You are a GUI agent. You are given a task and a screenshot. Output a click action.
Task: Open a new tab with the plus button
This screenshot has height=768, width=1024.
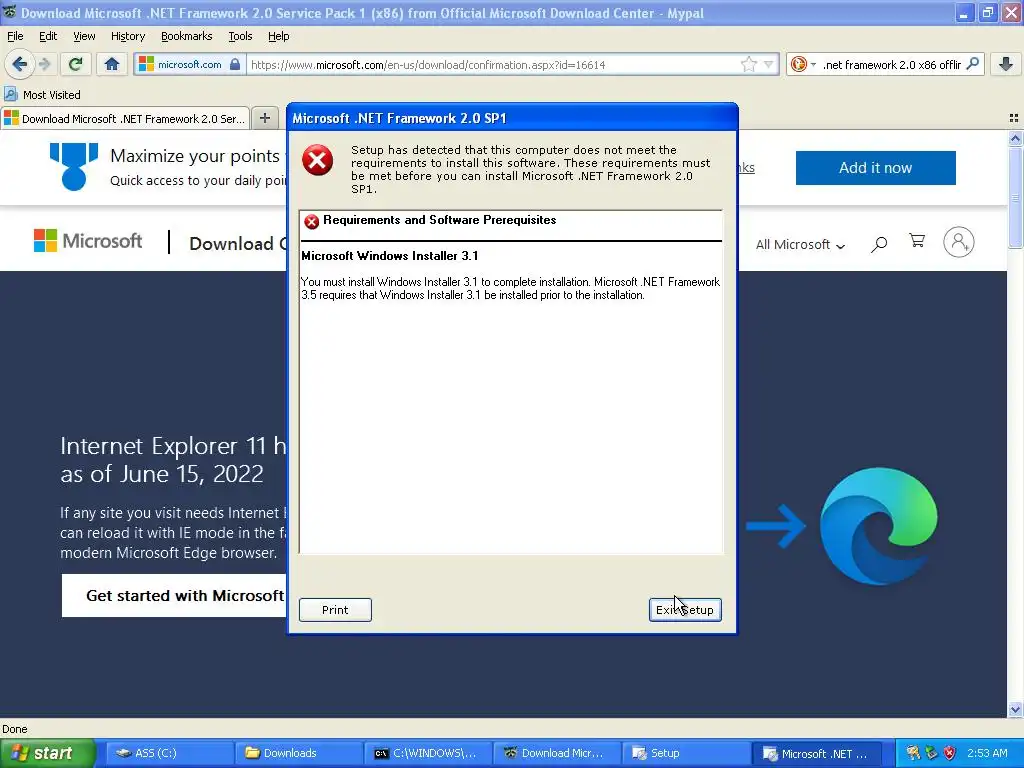(x=264, y=118)
